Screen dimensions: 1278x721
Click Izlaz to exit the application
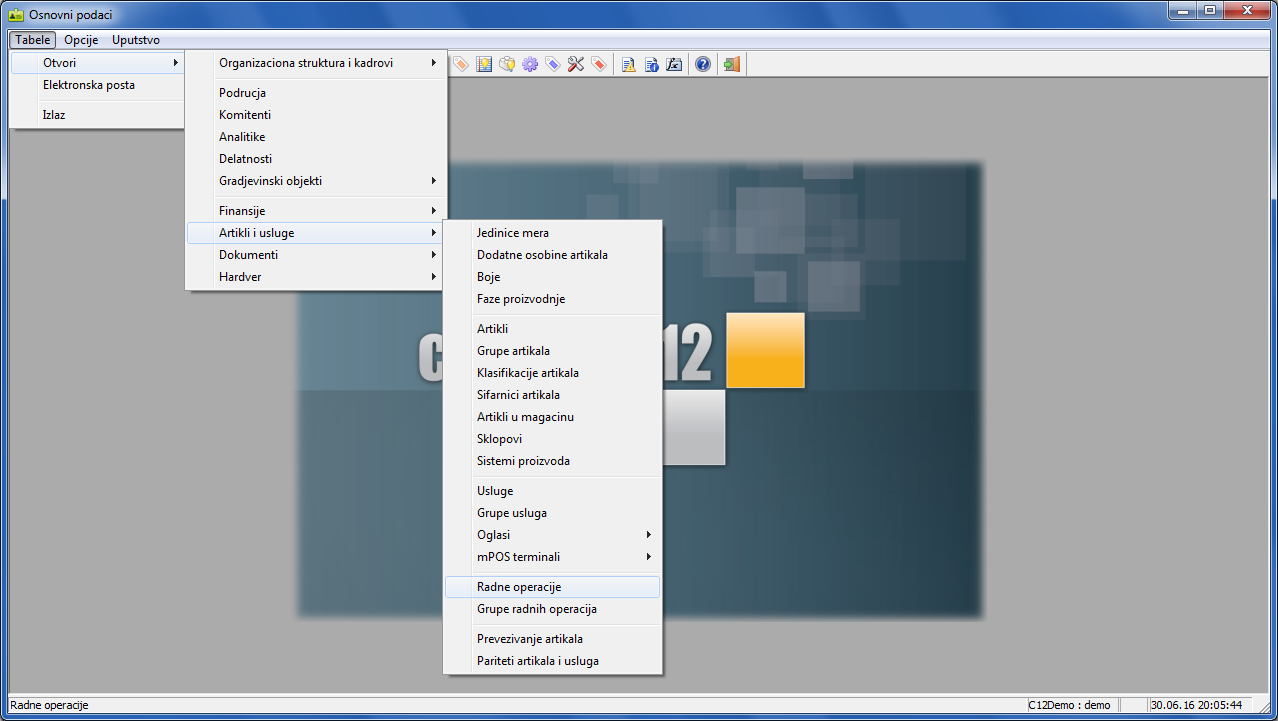pyautogui.click(x=54, y=115)
